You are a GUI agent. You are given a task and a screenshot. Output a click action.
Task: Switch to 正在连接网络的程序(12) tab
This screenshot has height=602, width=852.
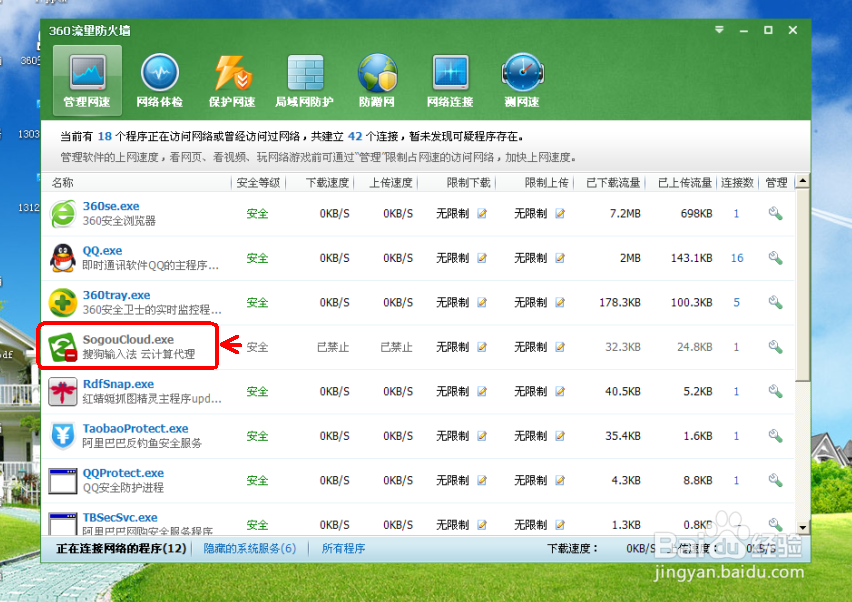coord(121,549)
